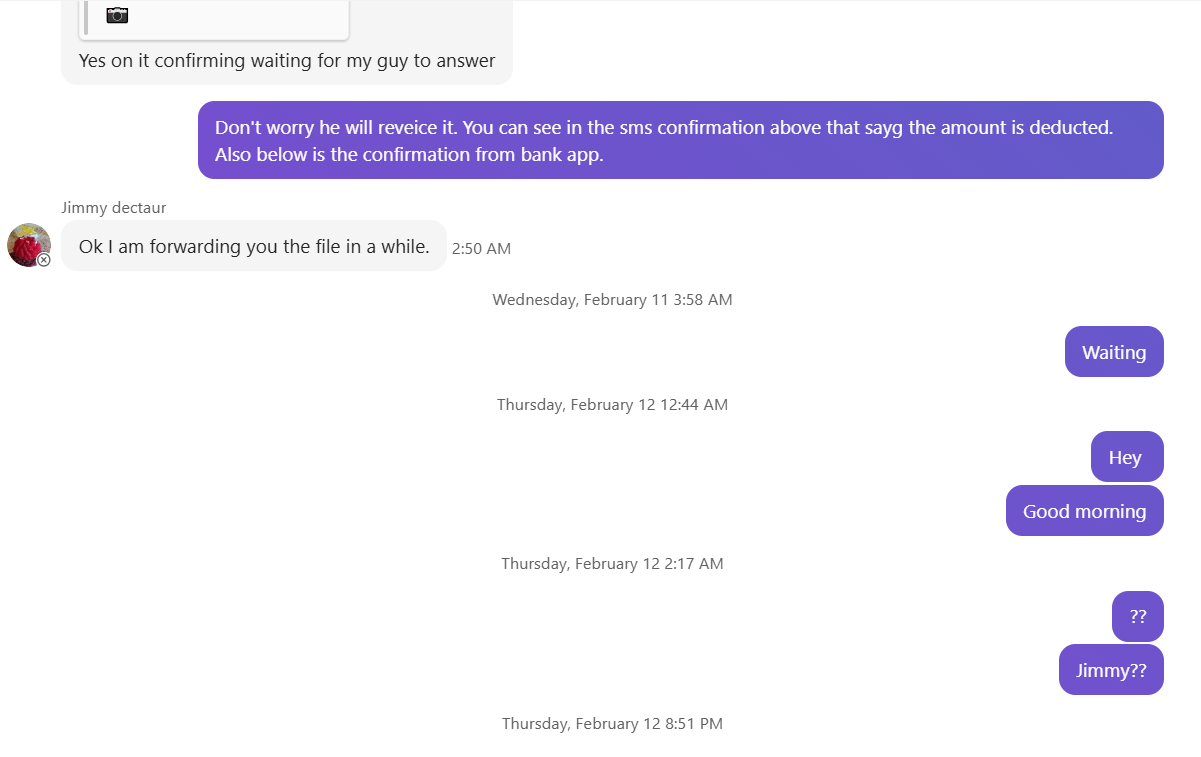Click the "Good morning" message bubble
Screen dimensions: 1201x757
pyautogui.click(x=1084, y=511)
